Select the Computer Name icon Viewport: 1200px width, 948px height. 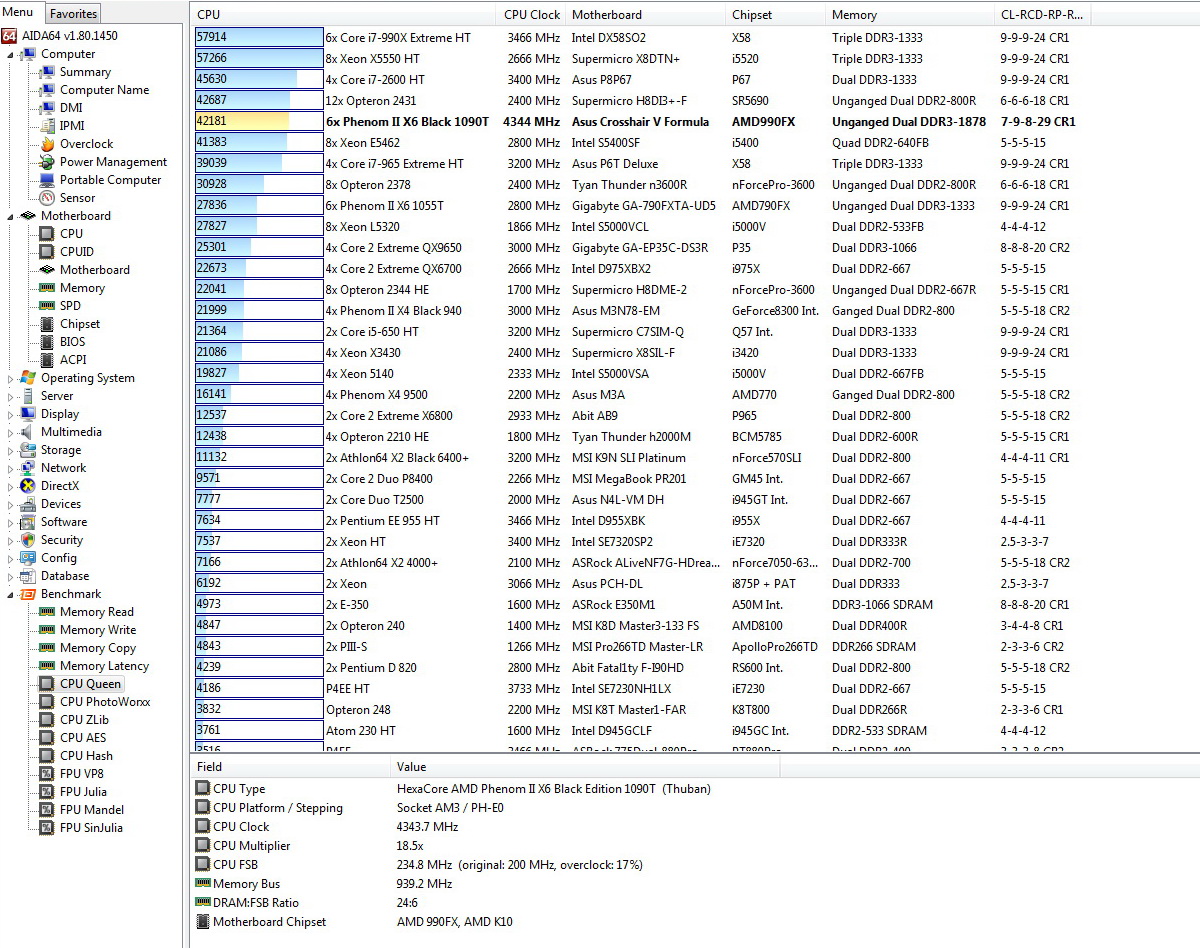(x=47, y=90)
